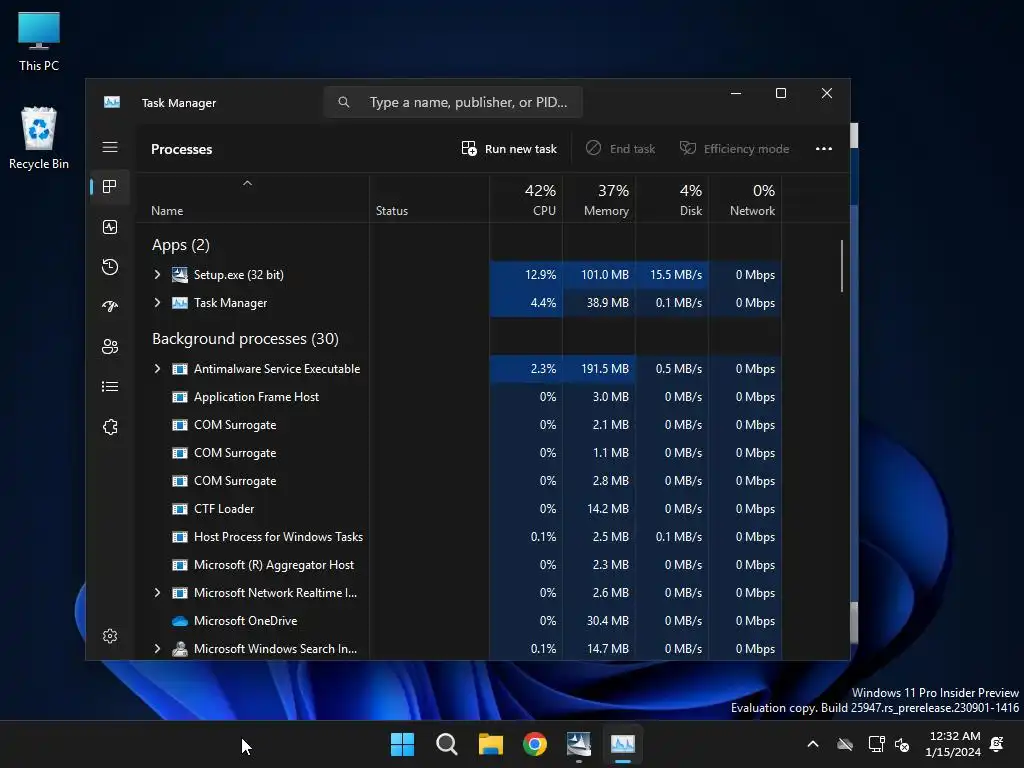Open the Startup apps page in sidebar

point(110,306)
